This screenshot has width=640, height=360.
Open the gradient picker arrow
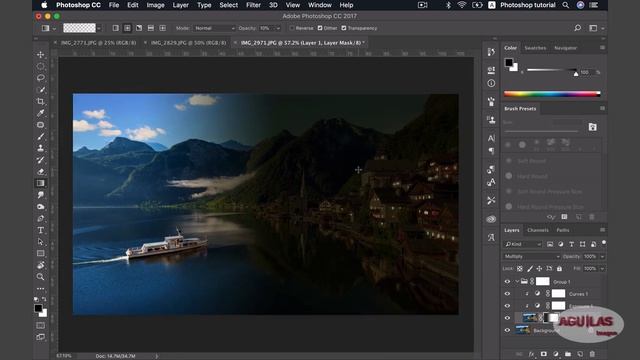[99, 28]
